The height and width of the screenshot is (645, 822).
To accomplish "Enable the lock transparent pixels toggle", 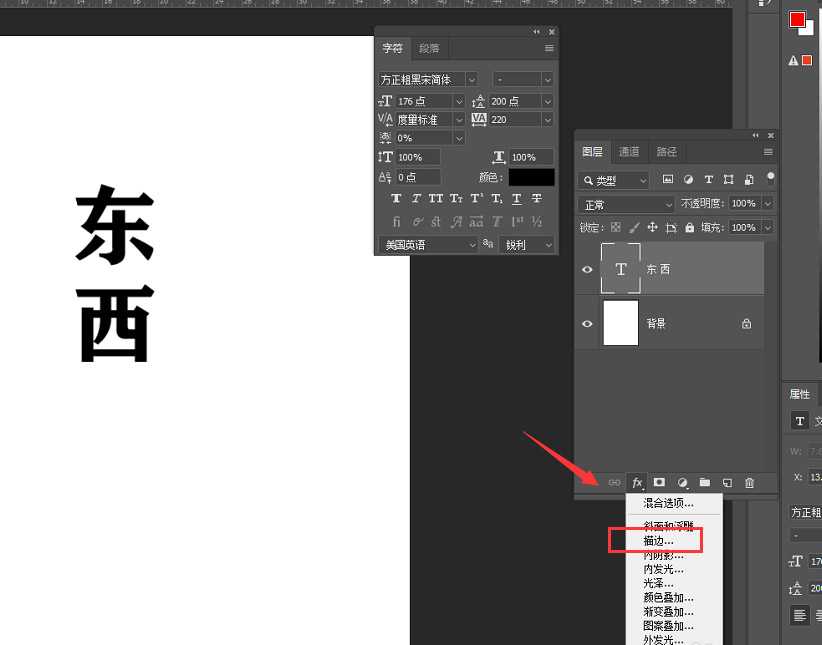I will pyautogui.click(x=618, y=227).
